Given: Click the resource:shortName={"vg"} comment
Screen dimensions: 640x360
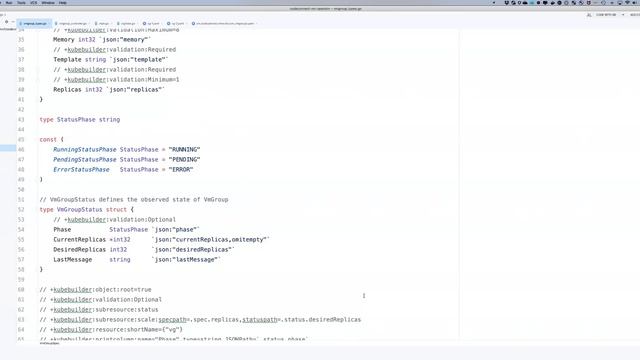Looking at the screenshot, I should pos(111,329).
